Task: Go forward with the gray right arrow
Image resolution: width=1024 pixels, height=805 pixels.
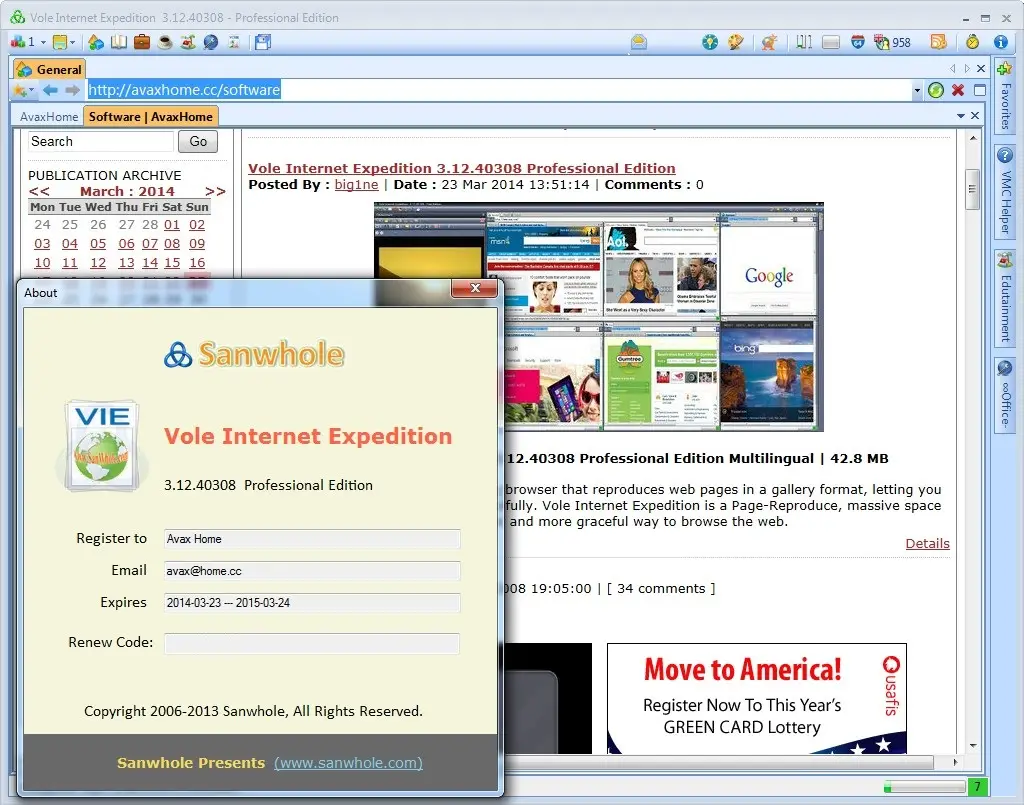Action: pos(72,90)
